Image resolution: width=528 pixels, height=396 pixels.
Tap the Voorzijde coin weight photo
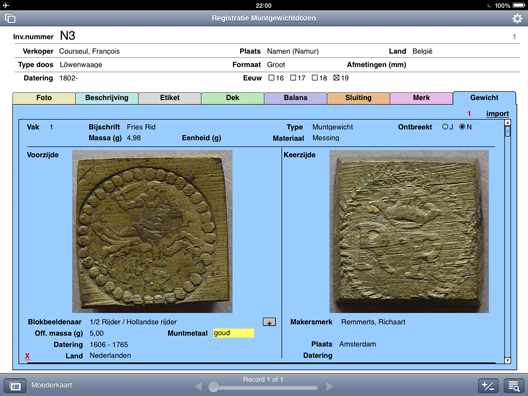[x=152, y=231]
